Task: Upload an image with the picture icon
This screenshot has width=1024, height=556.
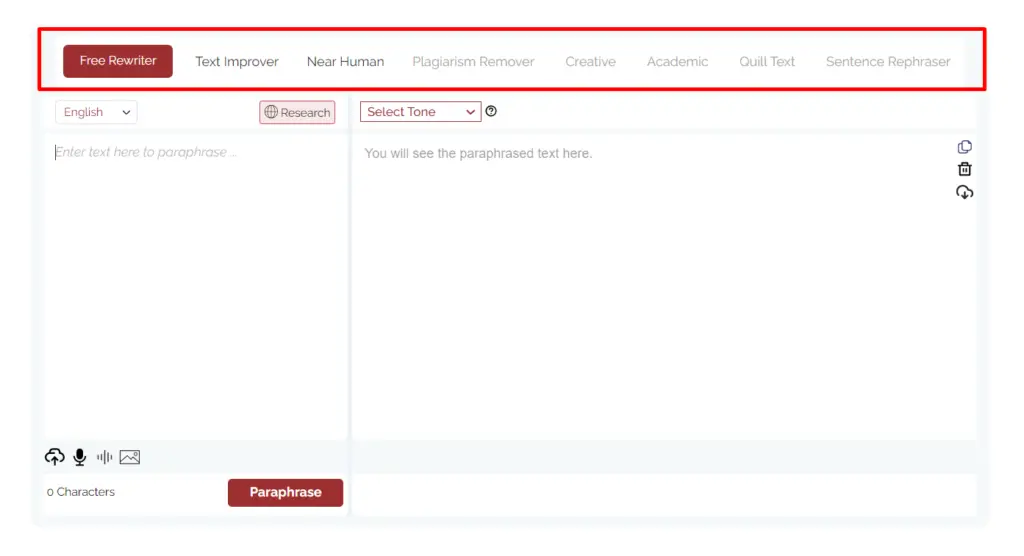Action: coord(130,457)
